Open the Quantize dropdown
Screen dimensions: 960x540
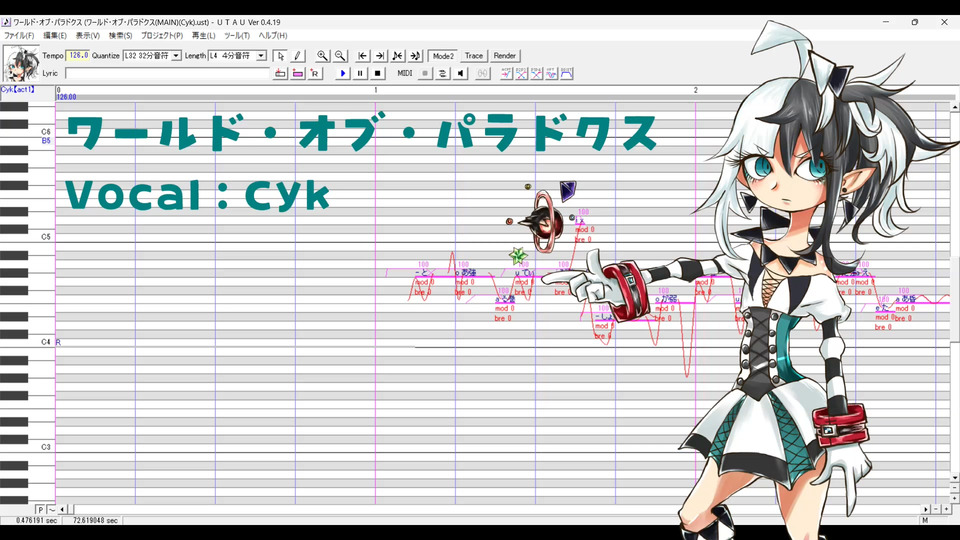tap(176, 56)
